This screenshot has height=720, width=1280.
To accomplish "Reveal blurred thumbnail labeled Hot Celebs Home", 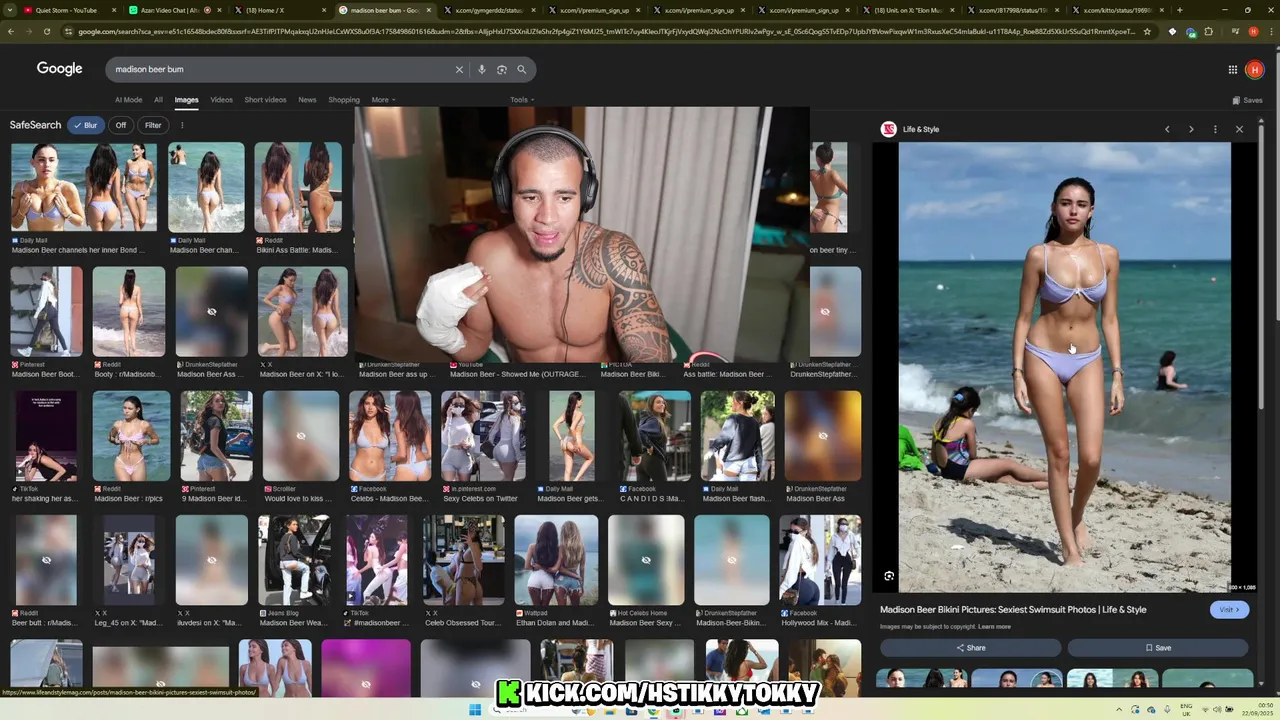I will (x=646, y=560).
